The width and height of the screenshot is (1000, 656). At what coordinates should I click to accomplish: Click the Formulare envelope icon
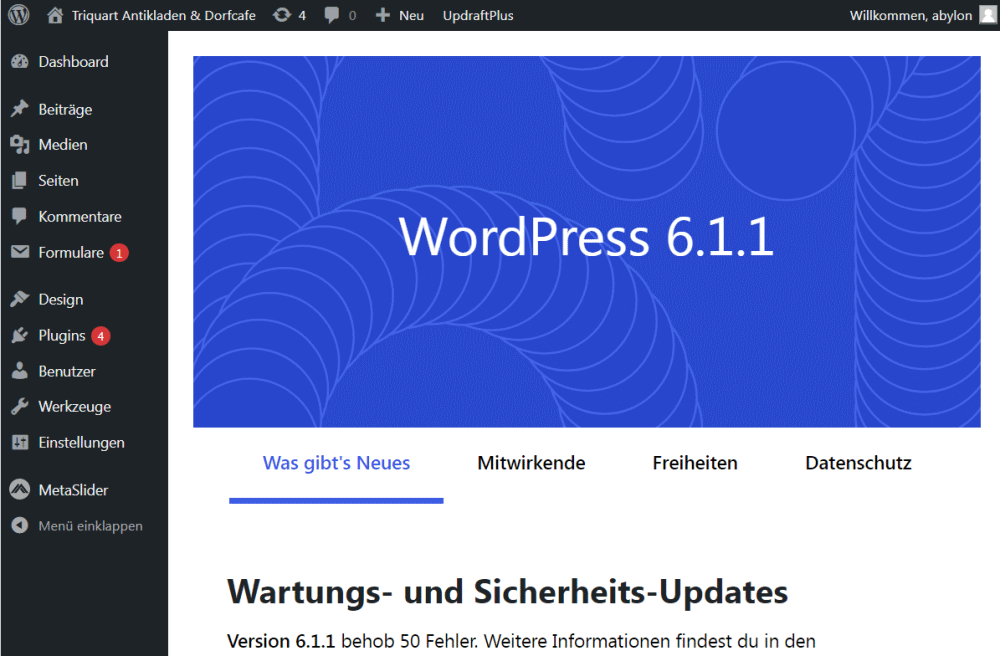click(x=20, y=252)
